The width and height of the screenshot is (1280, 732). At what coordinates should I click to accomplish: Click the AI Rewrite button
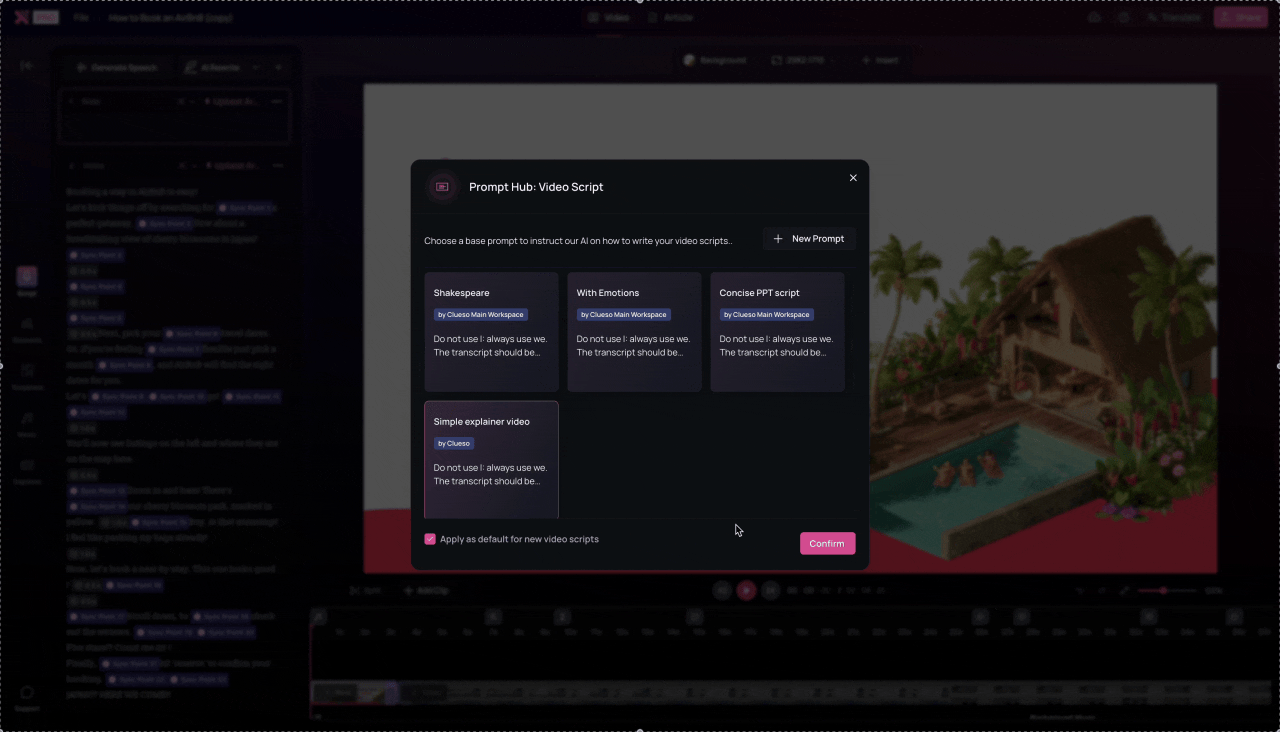click(x=213, y=67)
